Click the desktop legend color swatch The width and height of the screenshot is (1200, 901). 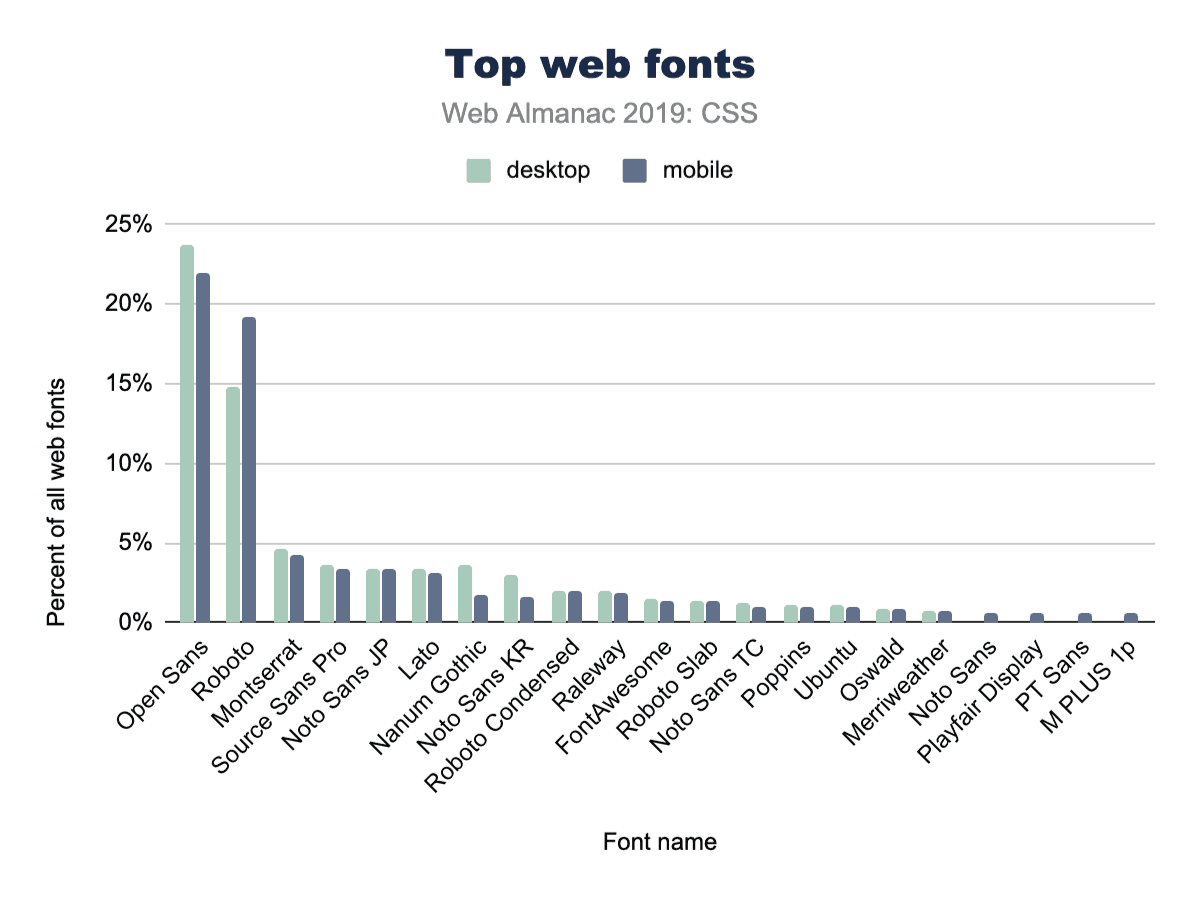[x=478, y=171]
